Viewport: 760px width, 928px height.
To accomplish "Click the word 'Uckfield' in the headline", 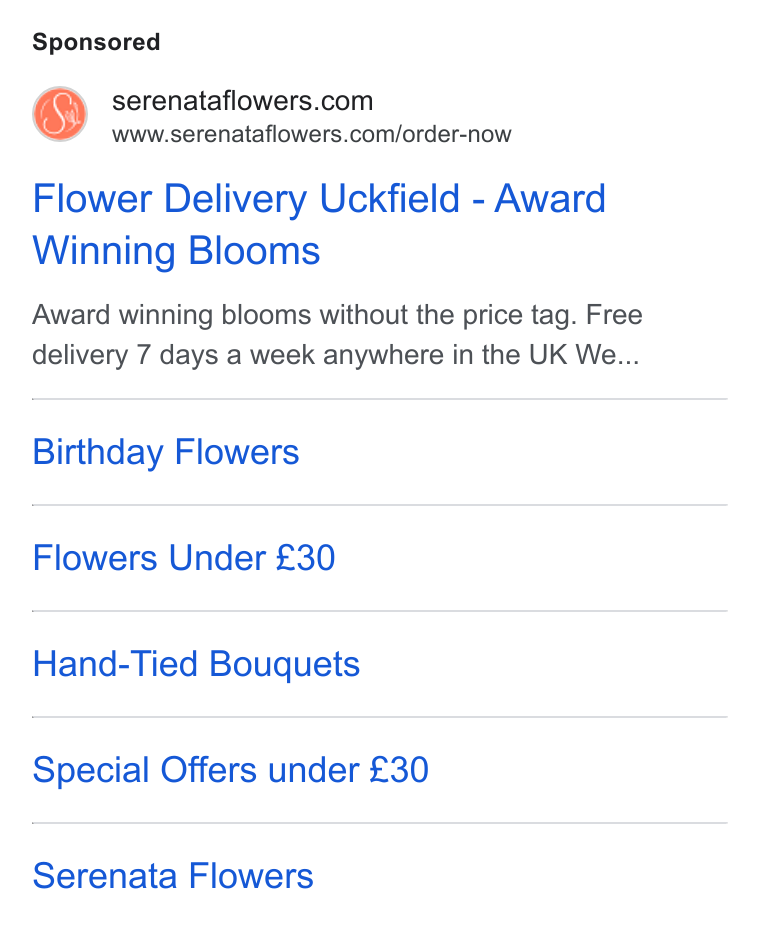I will coord(389,198).
